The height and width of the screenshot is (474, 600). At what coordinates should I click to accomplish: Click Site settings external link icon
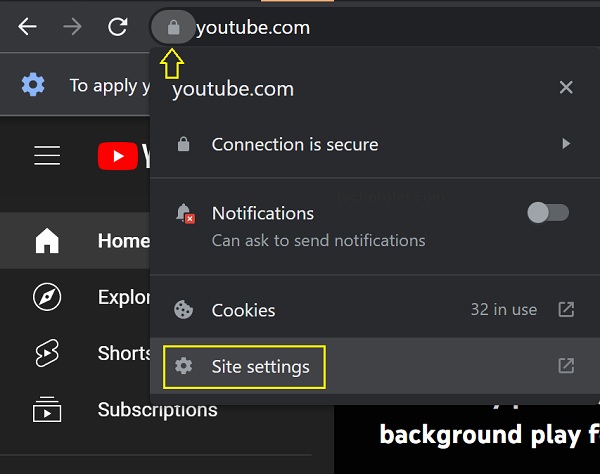(x=566, y=366)
